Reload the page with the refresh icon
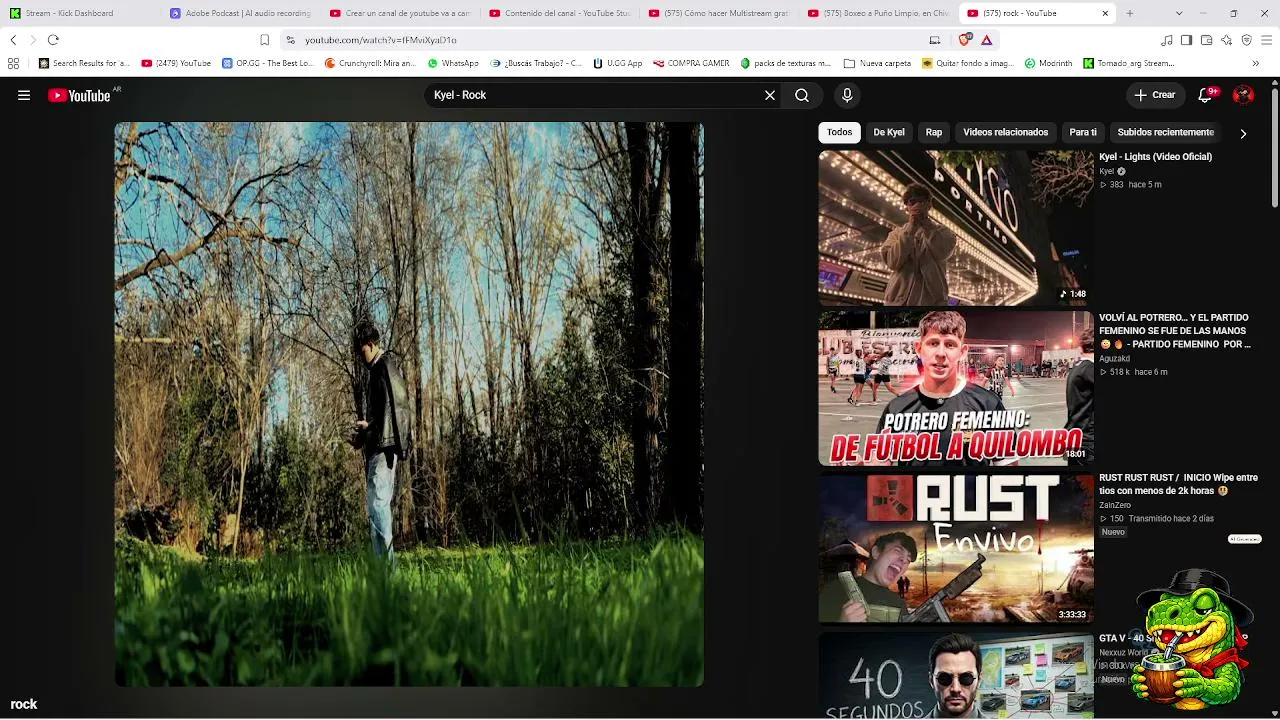Image resolution: width=1280 pixels, height=720 pixels. [53, 40]
